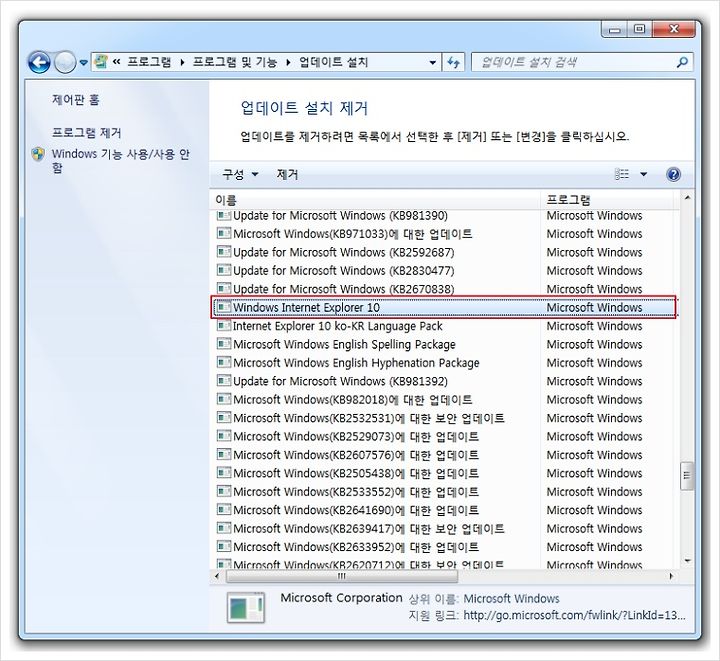Click icon beside KB981392 update
The width and height of the screenshot is (720, 661).
tap(224, 381)
